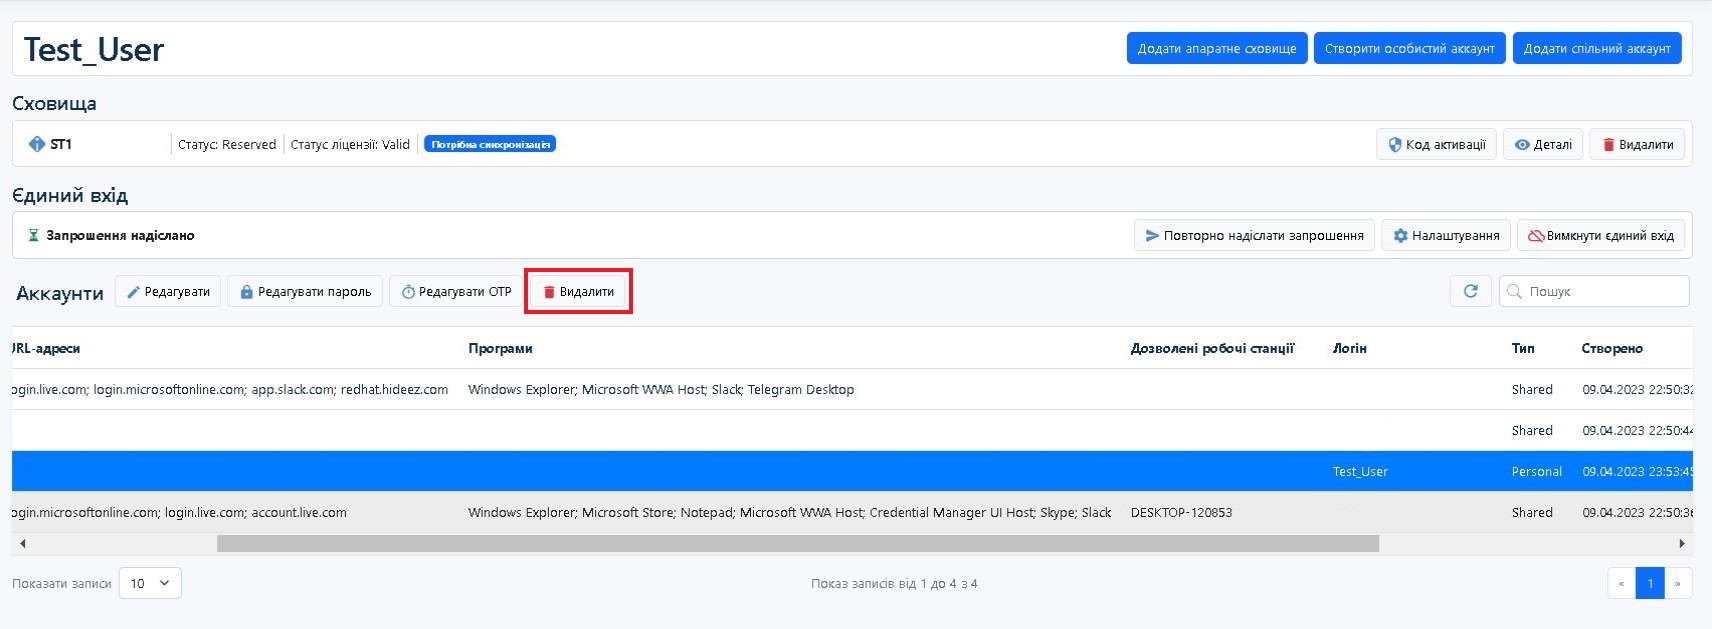
Task: View ST1 vault details via eye icon
Action: click(1543, 145)
